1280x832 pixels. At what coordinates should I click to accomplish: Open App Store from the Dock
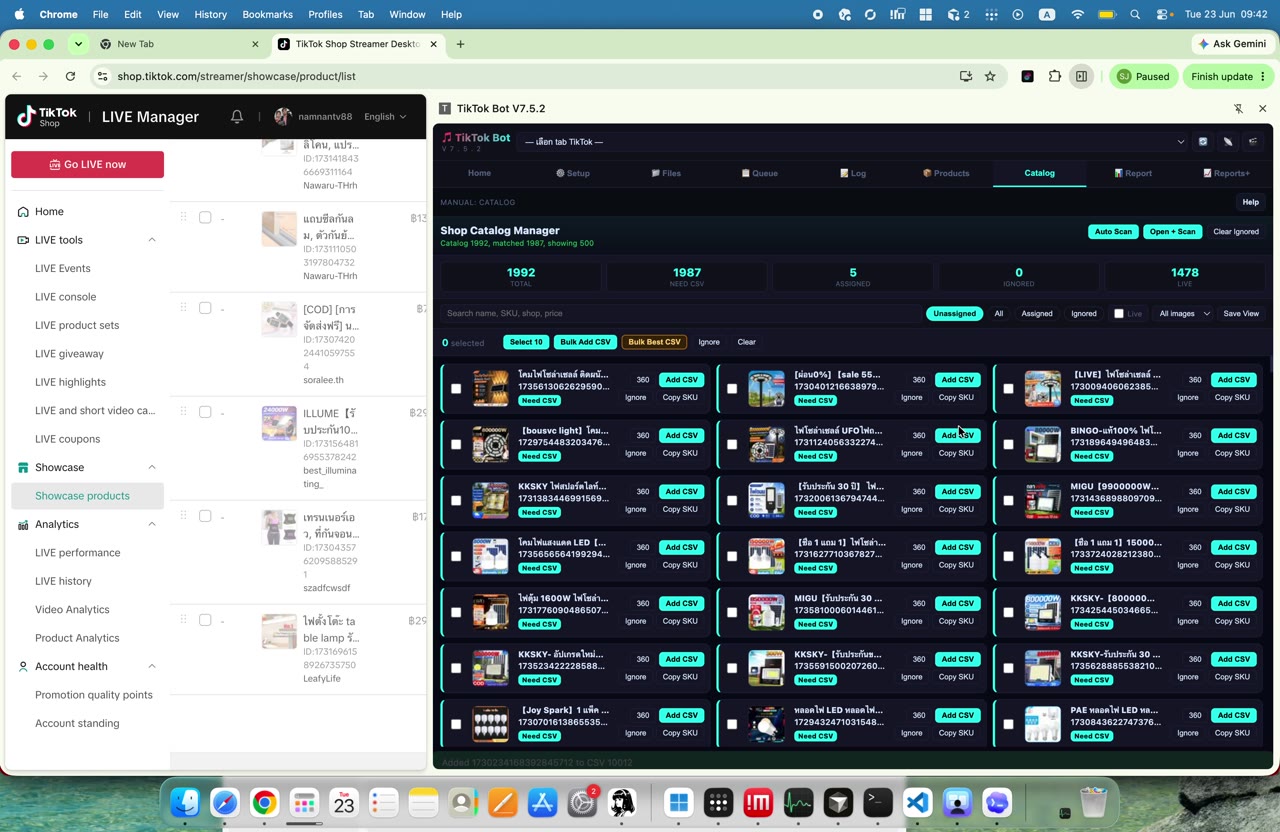coord(542,802)
